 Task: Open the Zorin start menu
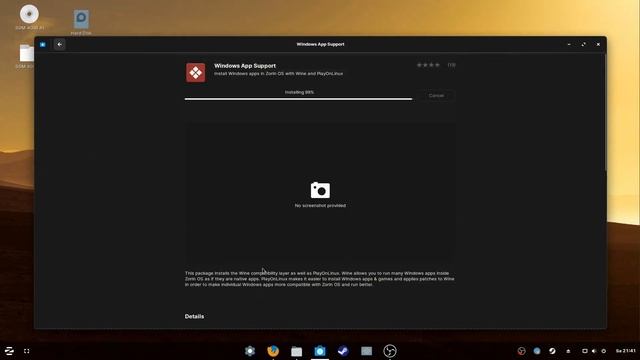tap(9, 351)
